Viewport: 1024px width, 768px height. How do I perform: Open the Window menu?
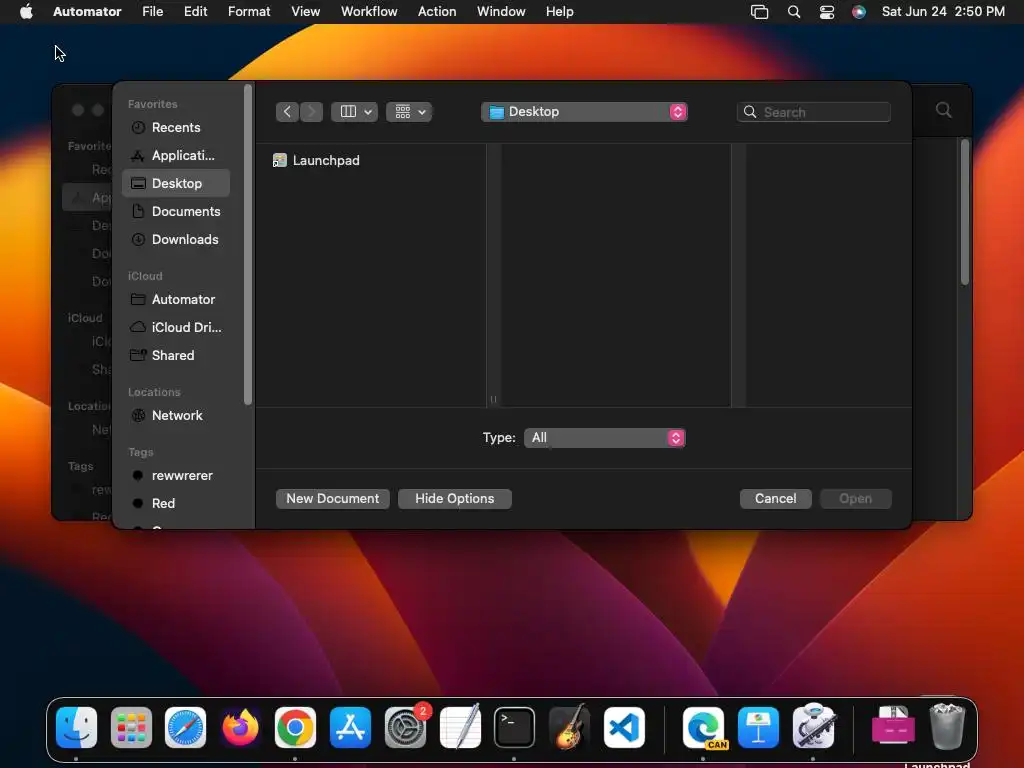[x=501, y=12]
